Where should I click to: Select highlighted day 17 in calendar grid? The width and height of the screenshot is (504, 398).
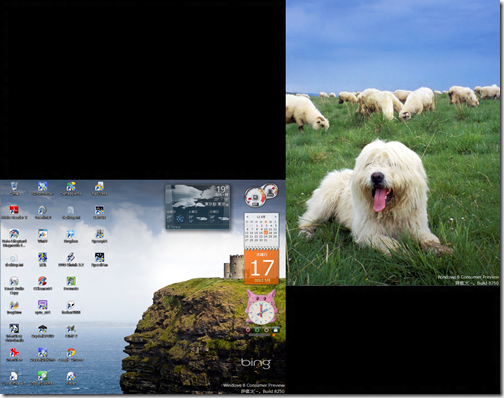click(x=266, y=232)
